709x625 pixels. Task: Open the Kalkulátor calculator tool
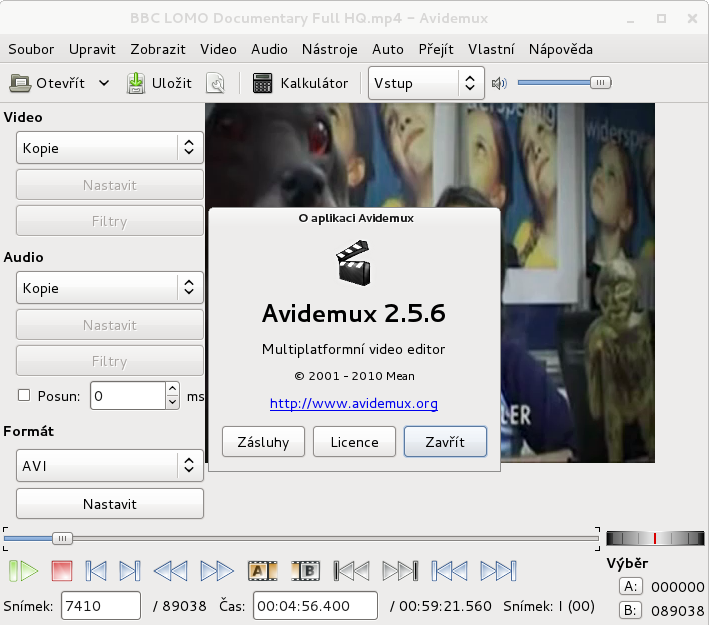coord(300,83)
